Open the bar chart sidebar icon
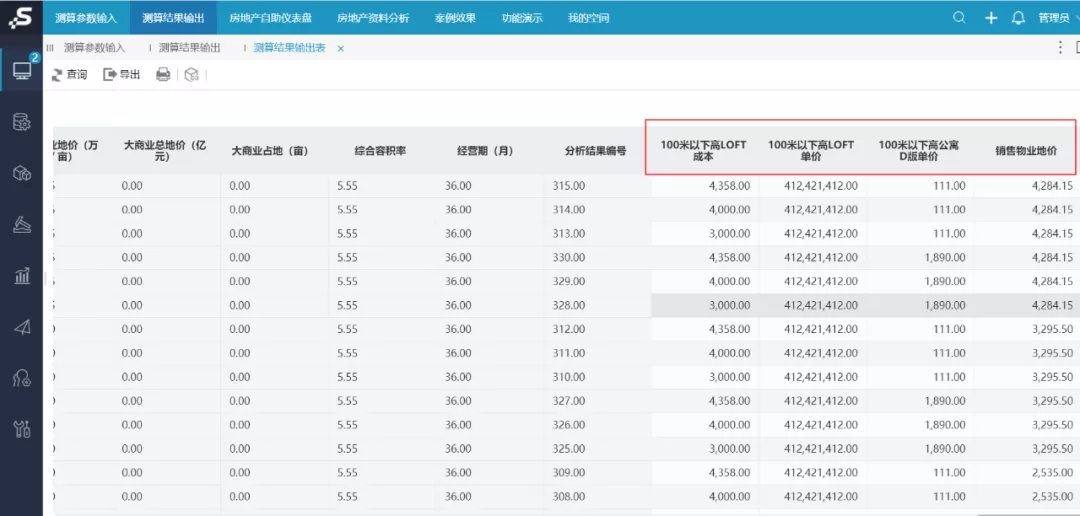 click(22, 276)
